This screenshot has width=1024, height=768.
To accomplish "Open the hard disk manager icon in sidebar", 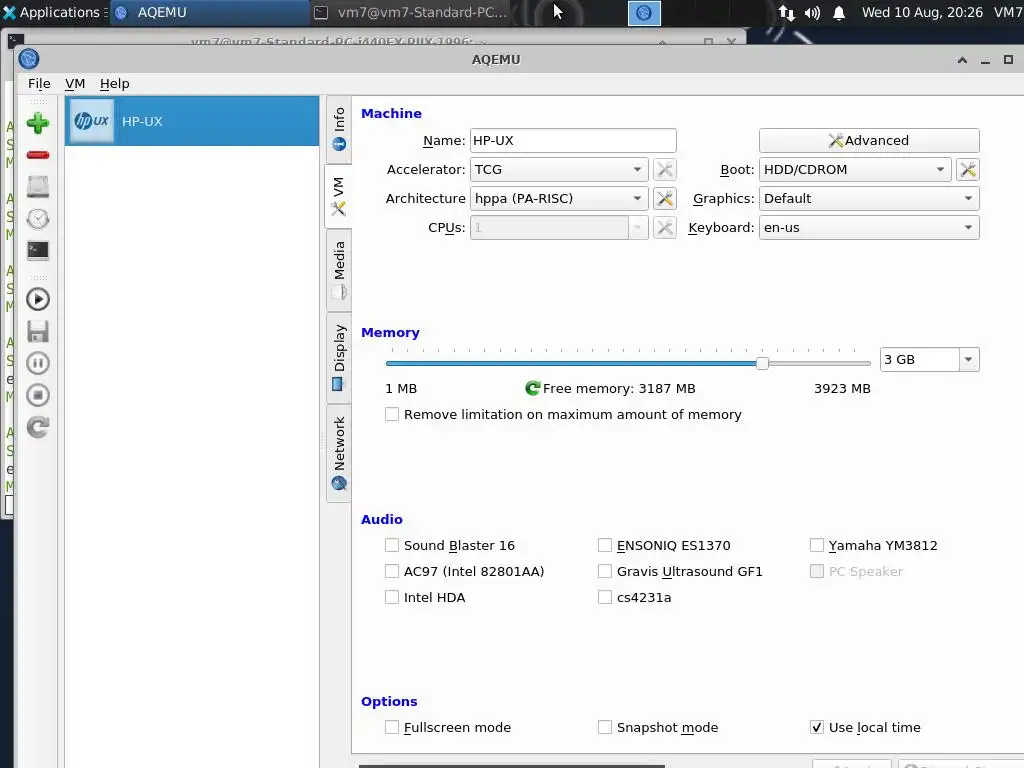I will pyautogui.click(x=38, y=187).
